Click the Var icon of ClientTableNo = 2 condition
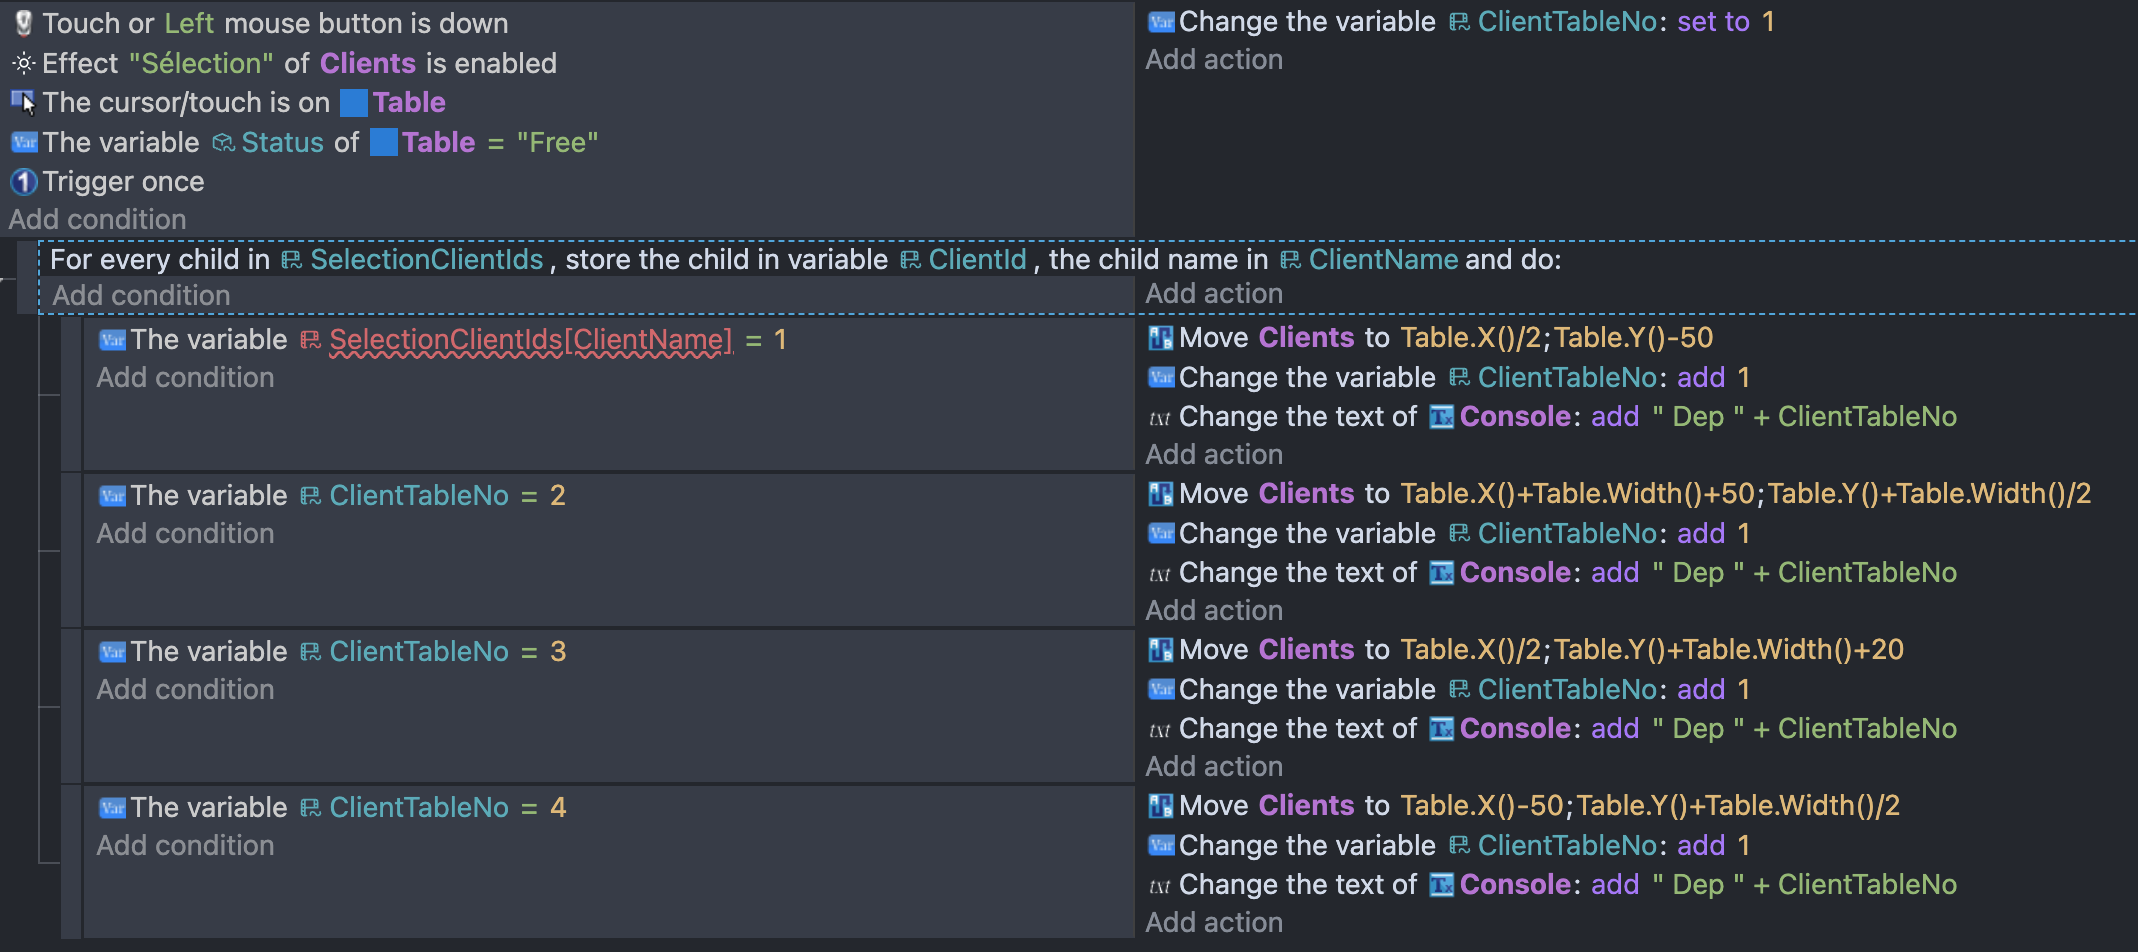This screenshot has width=2138, height=952. coord(112,495)
